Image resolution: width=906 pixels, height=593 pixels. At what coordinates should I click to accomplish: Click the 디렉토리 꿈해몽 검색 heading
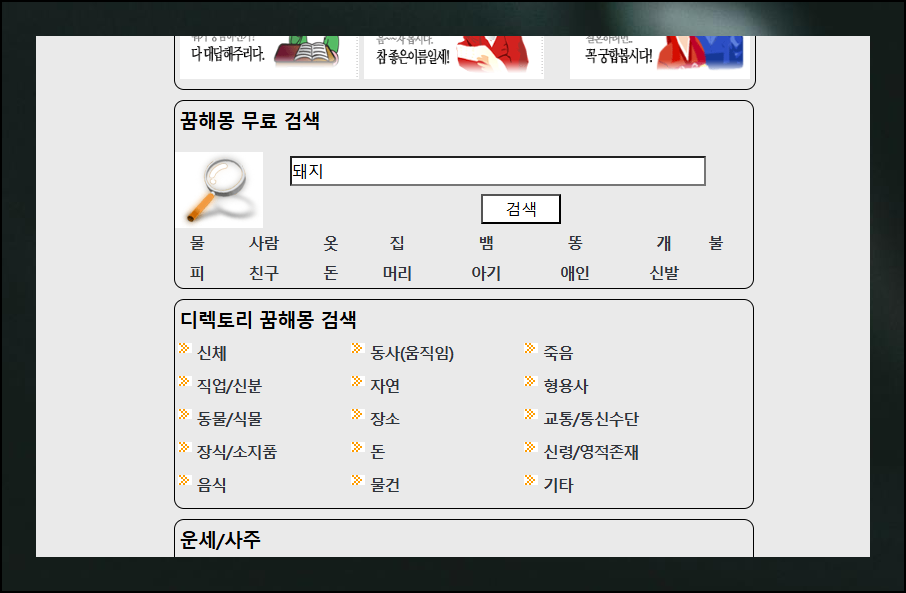268,320
